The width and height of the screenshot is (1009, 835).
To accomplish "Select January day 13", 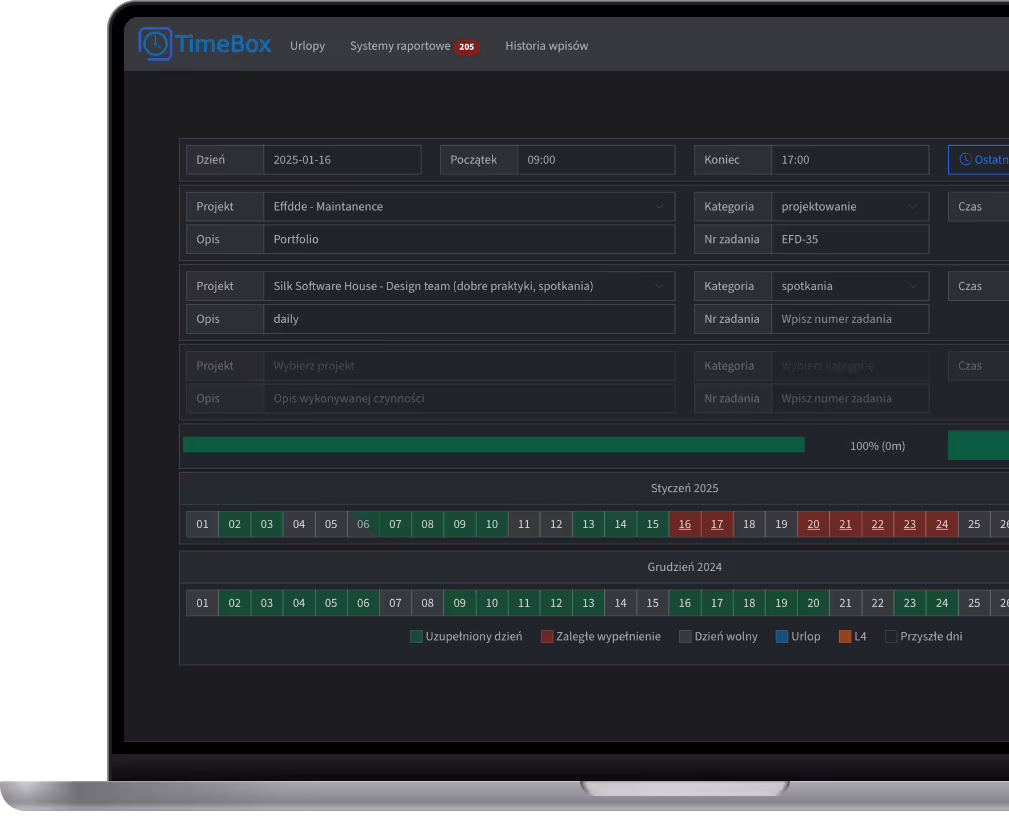I will coord(588,524).
